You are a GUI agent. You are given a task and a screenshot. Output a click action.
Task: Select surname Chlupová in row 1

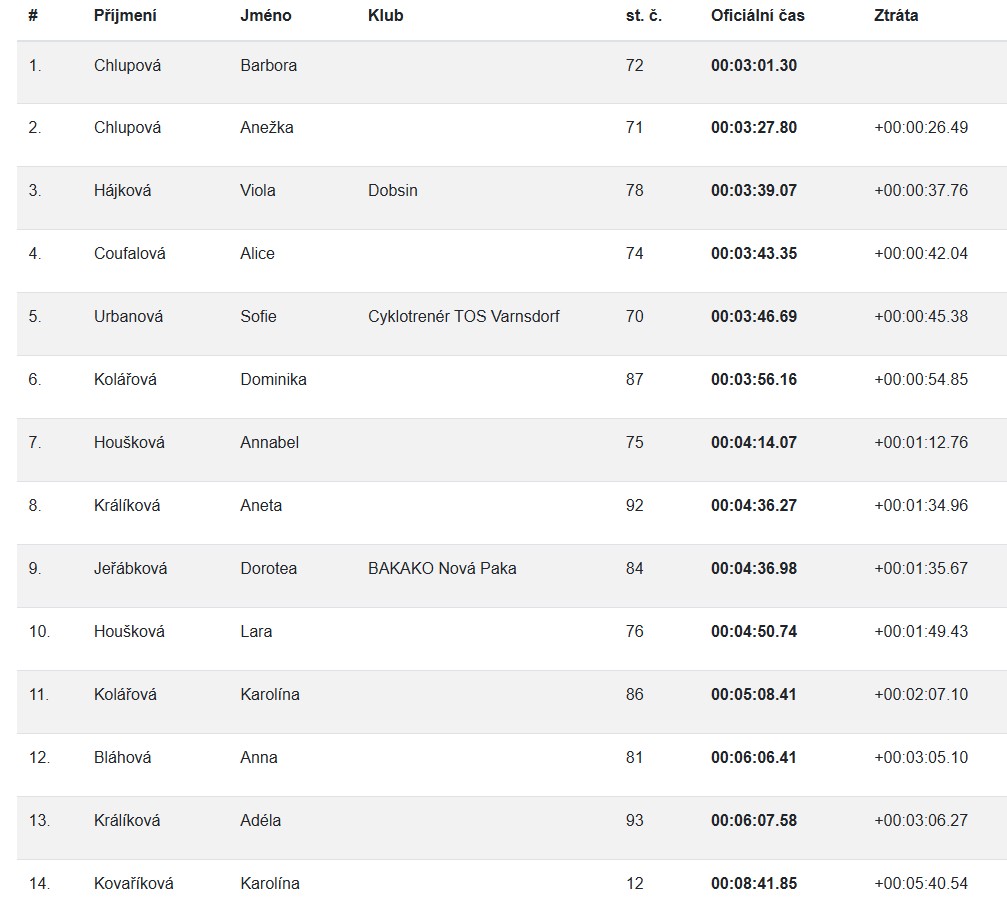[x=127, y=66]
